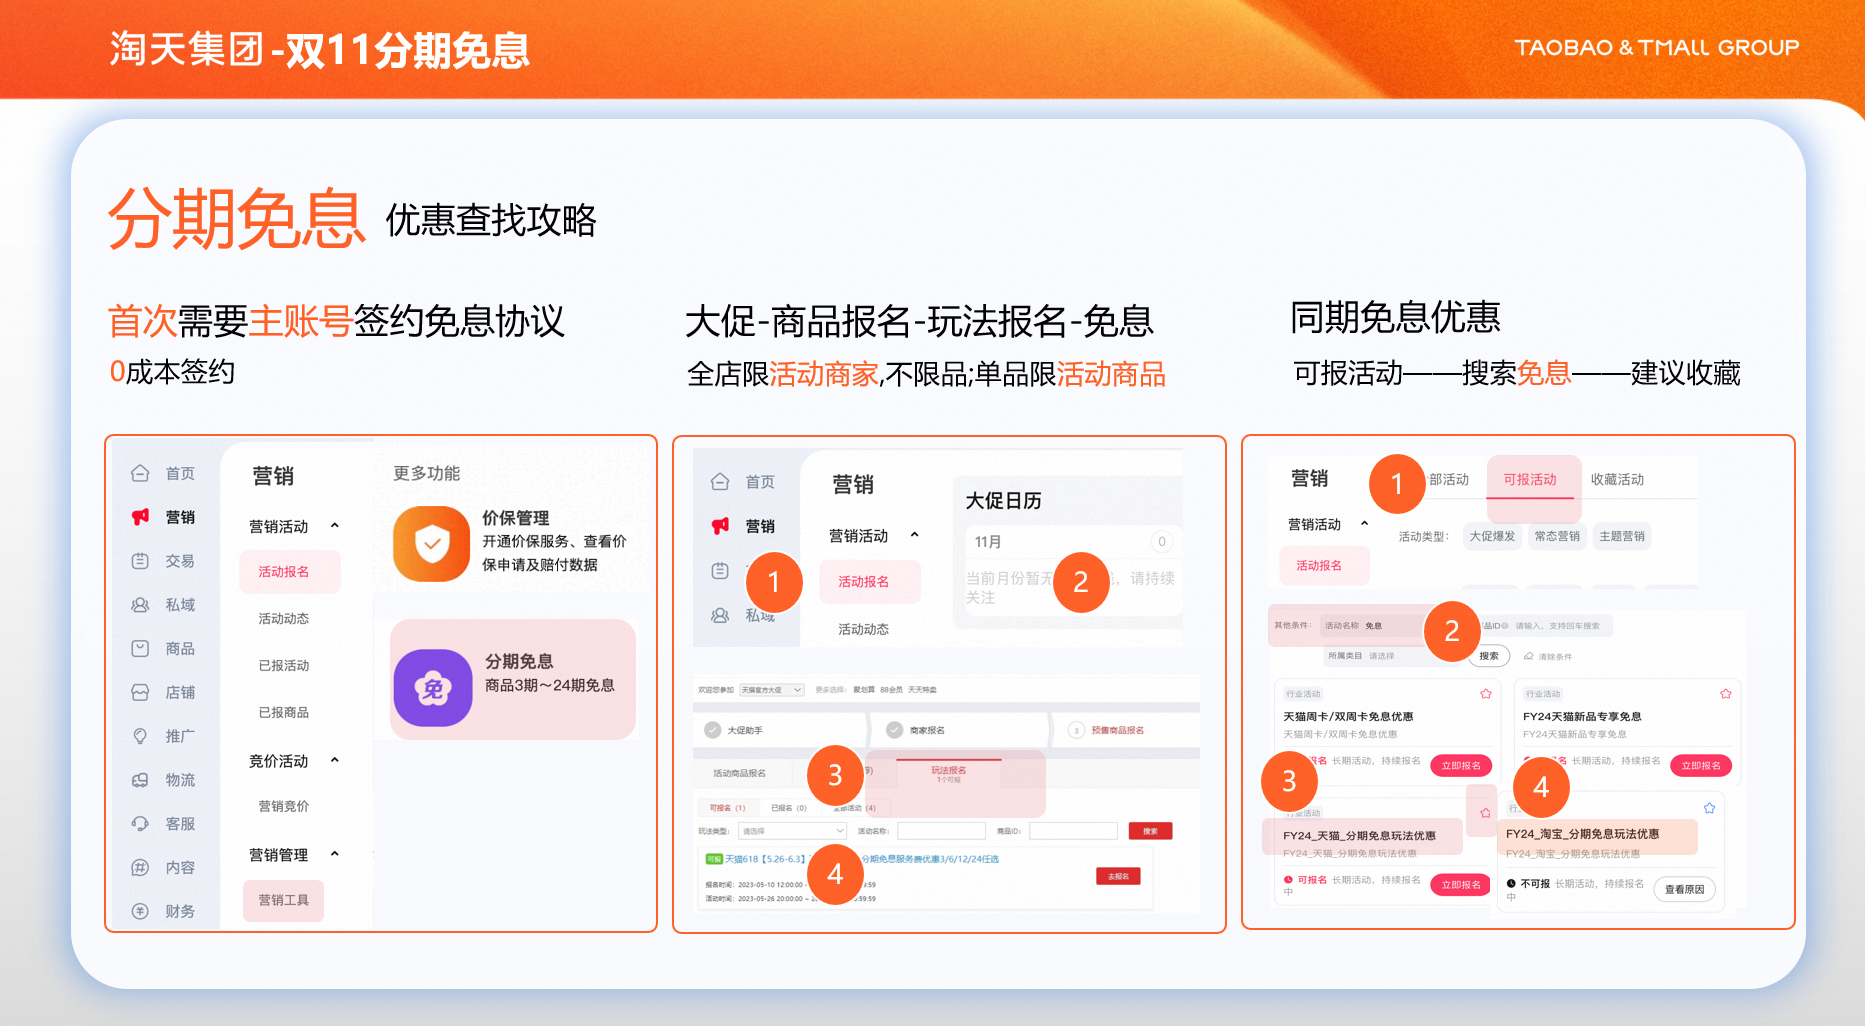This screenshot has height=1026, width=1865.
Task: Select the 活动商品报名 tab
Action: [x=739, y=773]
